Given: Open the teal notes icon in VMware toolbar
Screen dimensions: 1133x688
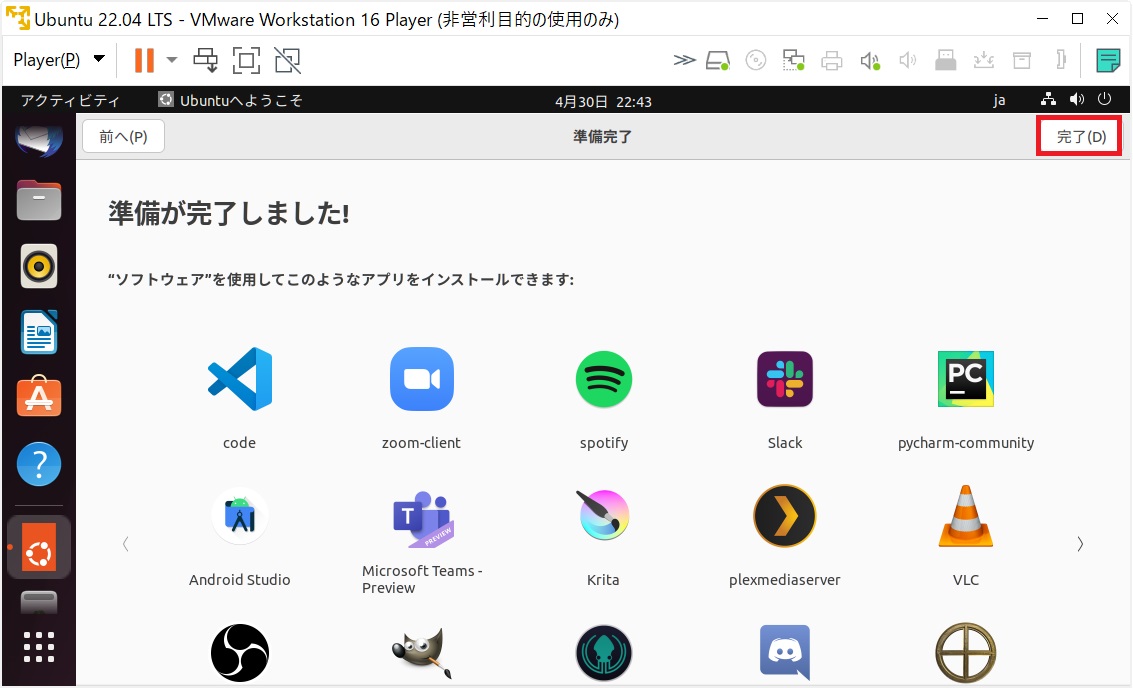Looking at the screenshot, I should pyautogui.click(x=1108, y=60).
